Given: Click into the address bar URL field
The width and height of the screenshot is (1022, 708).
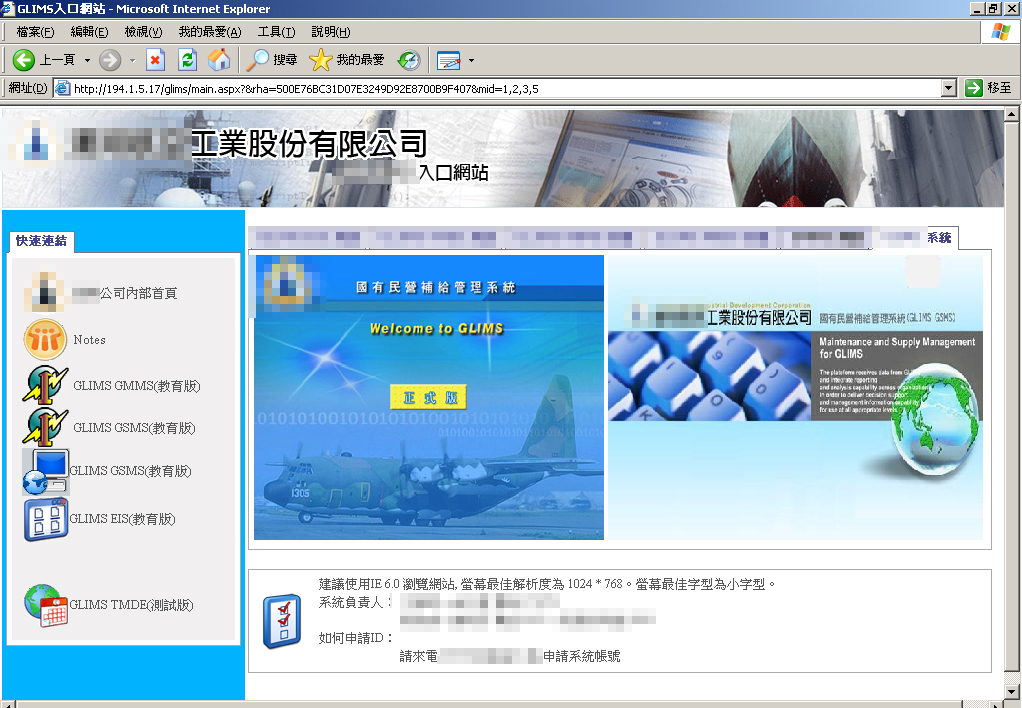Looking at the screenshot, I should 500,88.
